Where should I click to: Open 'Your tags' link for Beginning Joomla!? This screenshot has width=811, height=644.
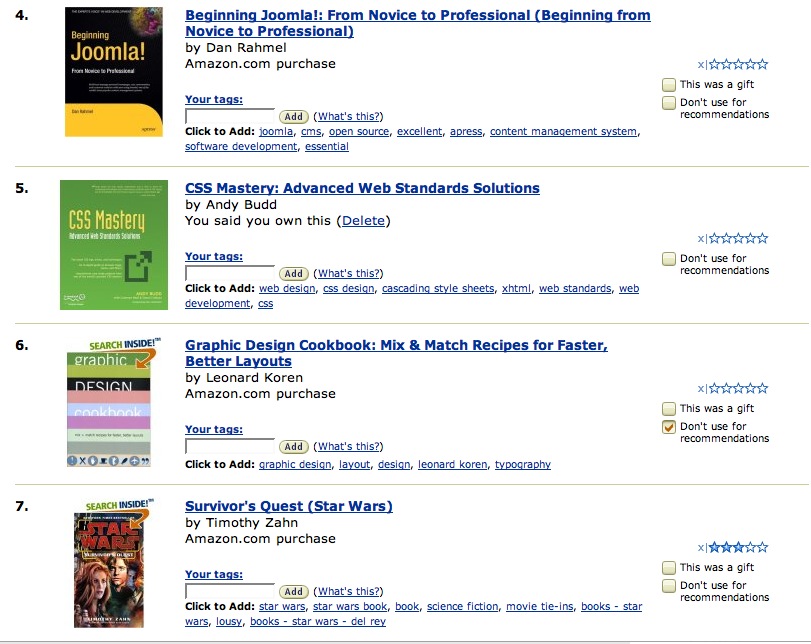click(214, 99)
